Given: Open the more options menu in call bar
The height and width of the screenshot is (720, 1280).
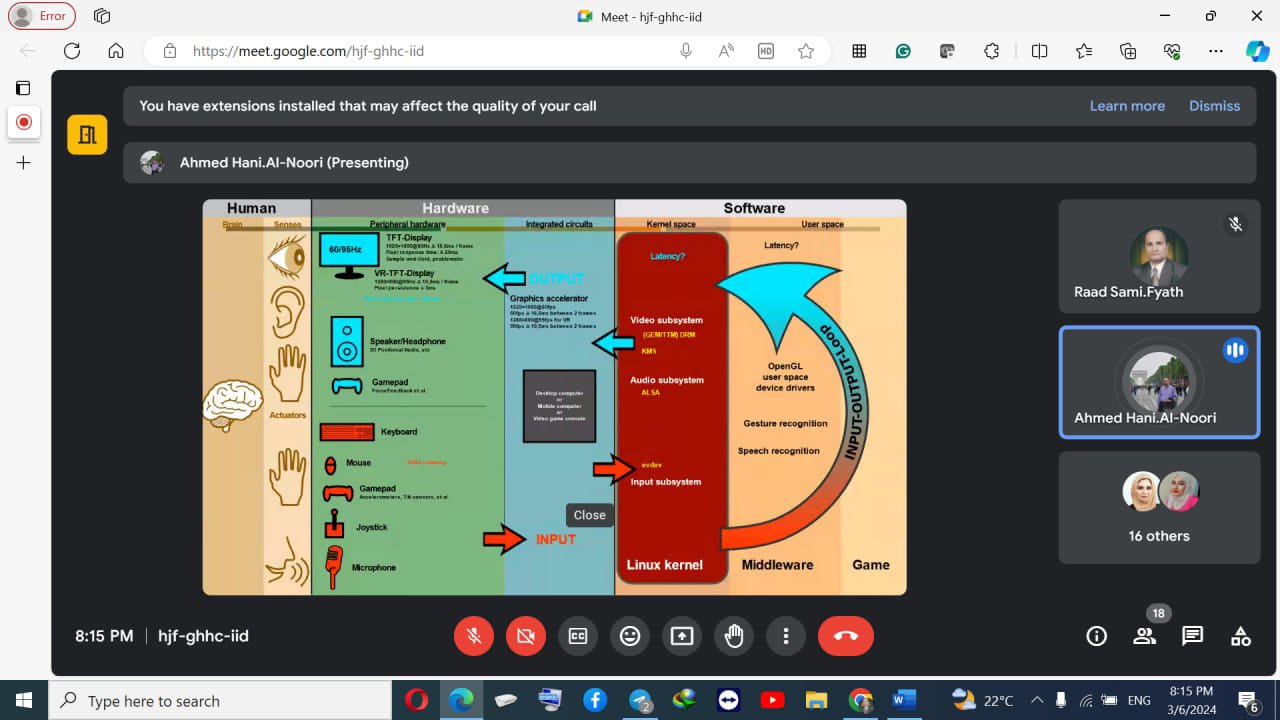Looking at the screenshot, I should (x=786, y=636).
